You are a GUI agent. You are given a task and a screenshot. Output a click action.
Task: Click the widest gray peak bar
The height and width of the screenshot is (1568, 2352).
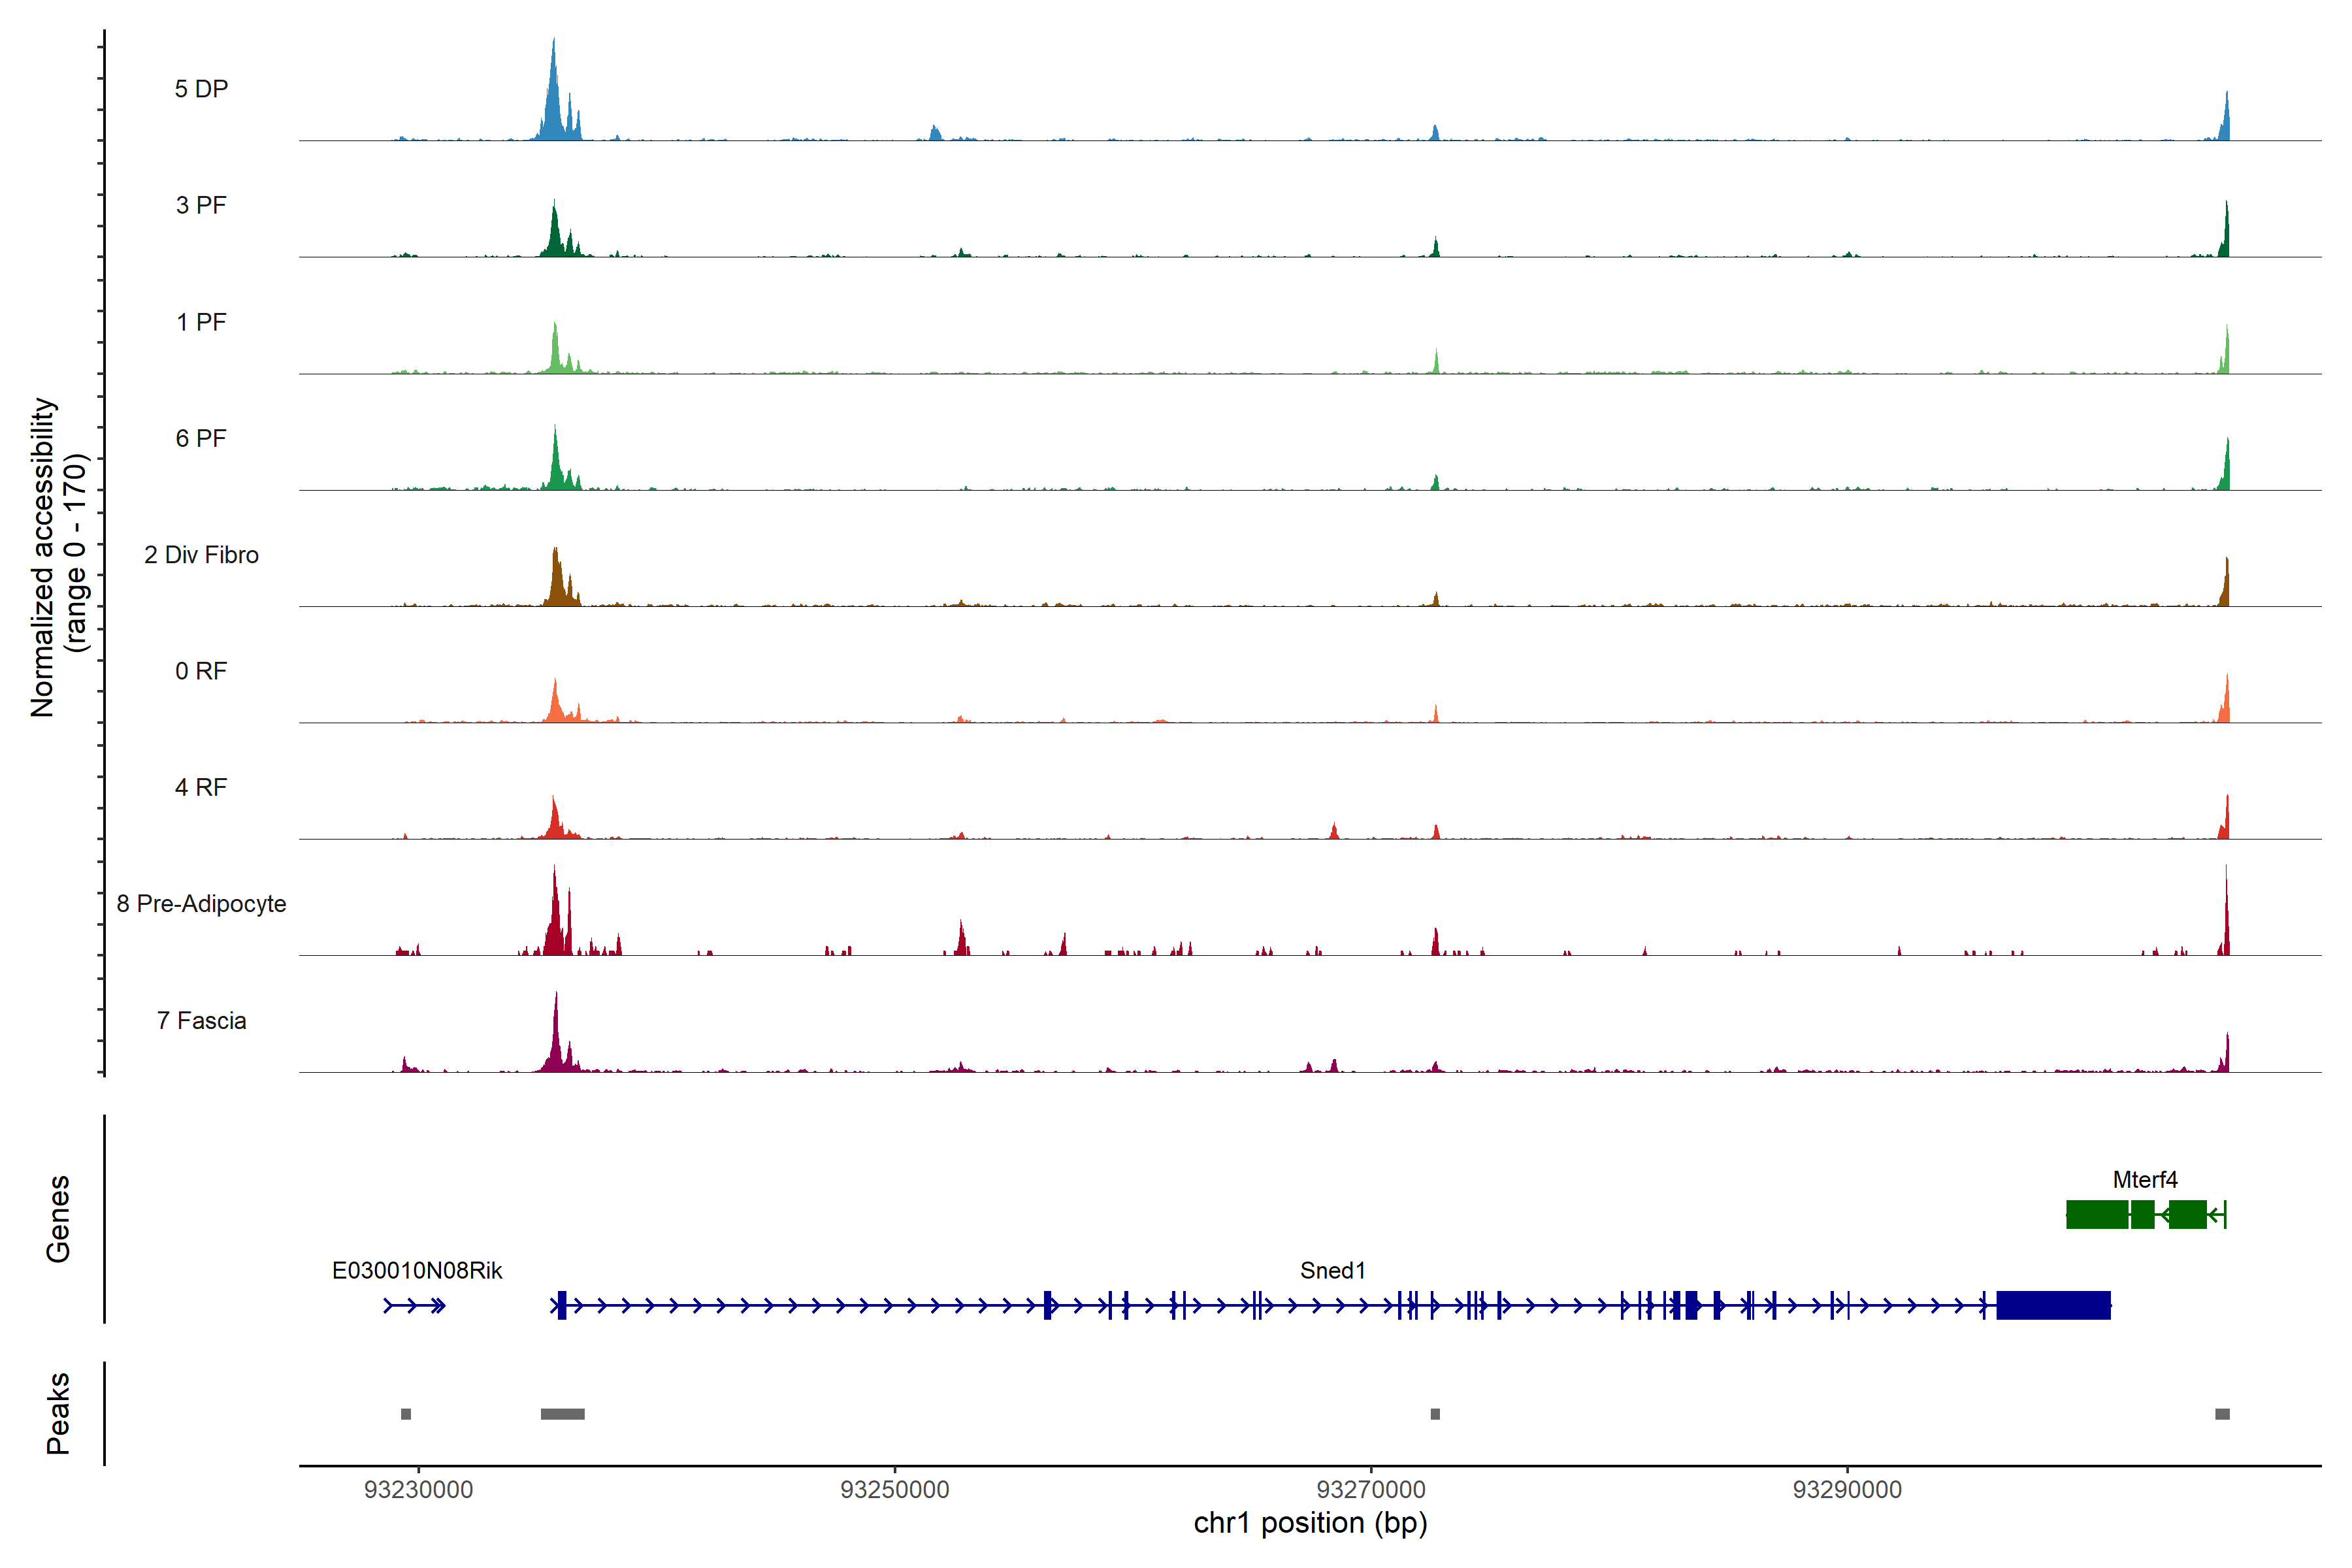coord(563,1414)
